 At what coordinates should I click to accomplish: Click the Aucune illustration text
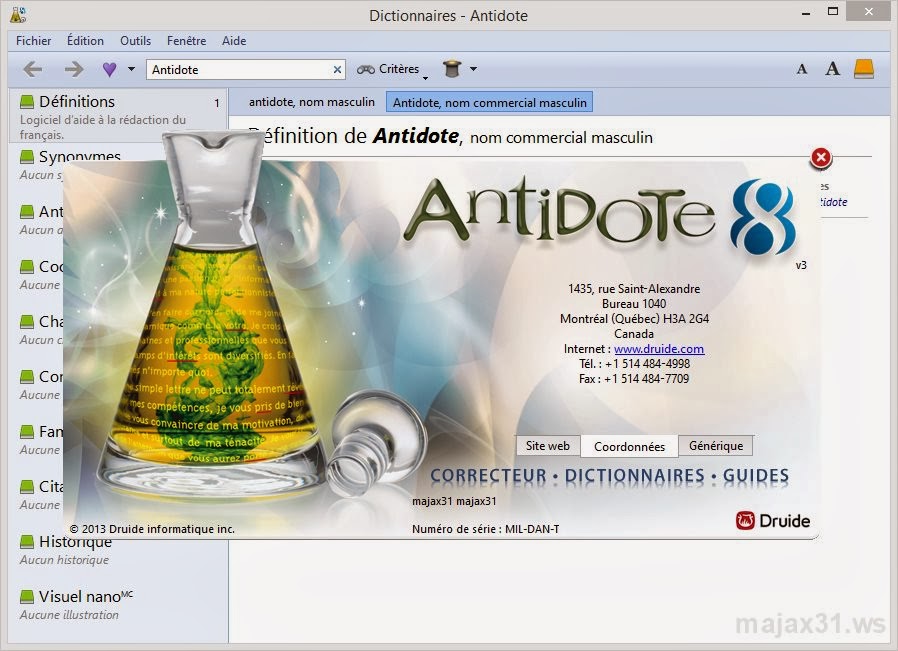pos(69,615)
